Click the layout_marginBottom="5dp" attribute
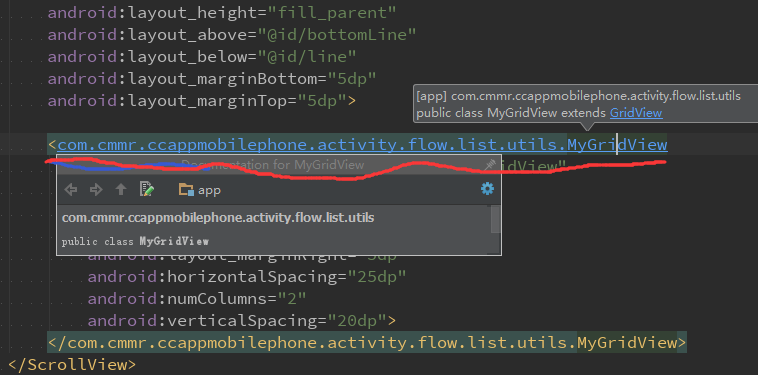Viewport: 758px width, 375px height. pos(212,78)
